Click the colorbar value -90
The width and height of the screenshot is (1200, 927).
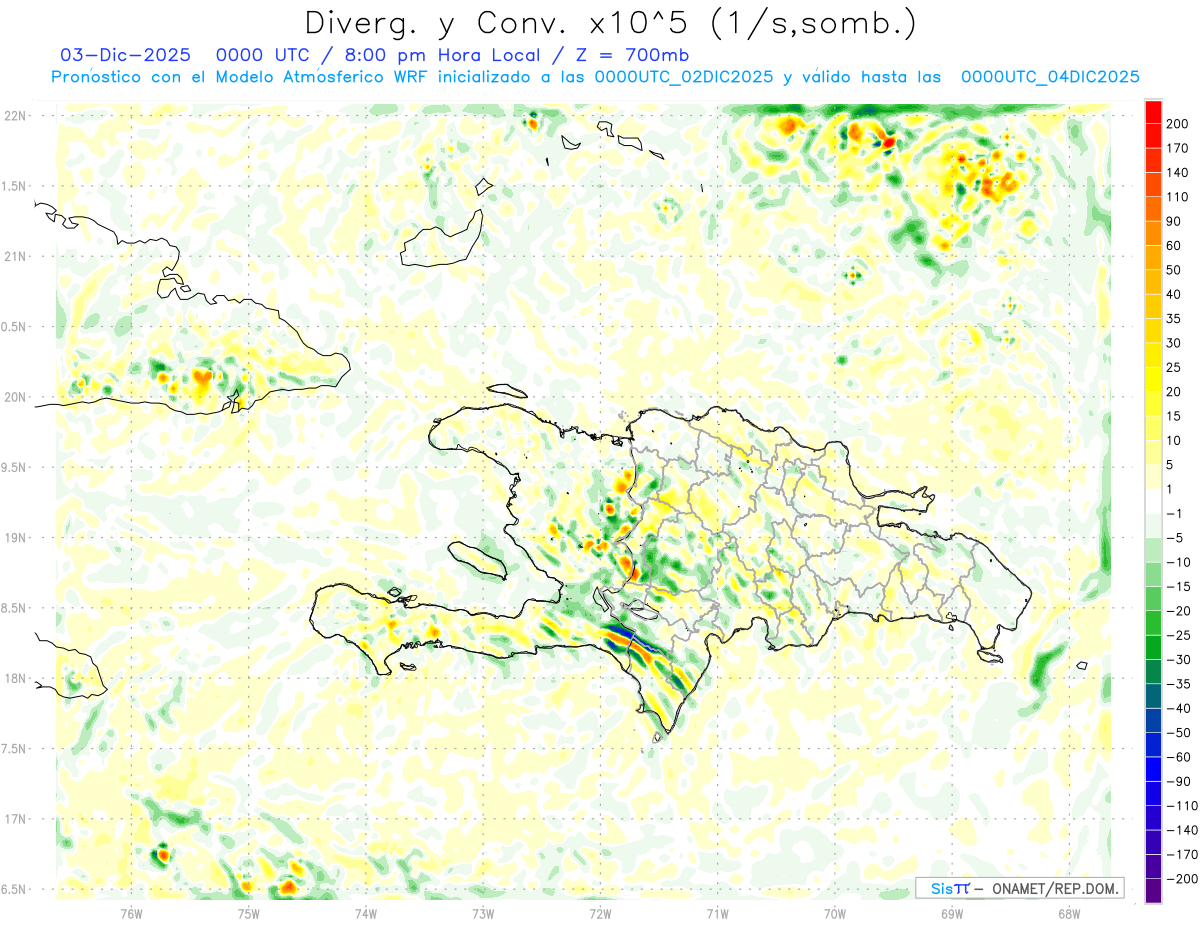(1181, 782)
